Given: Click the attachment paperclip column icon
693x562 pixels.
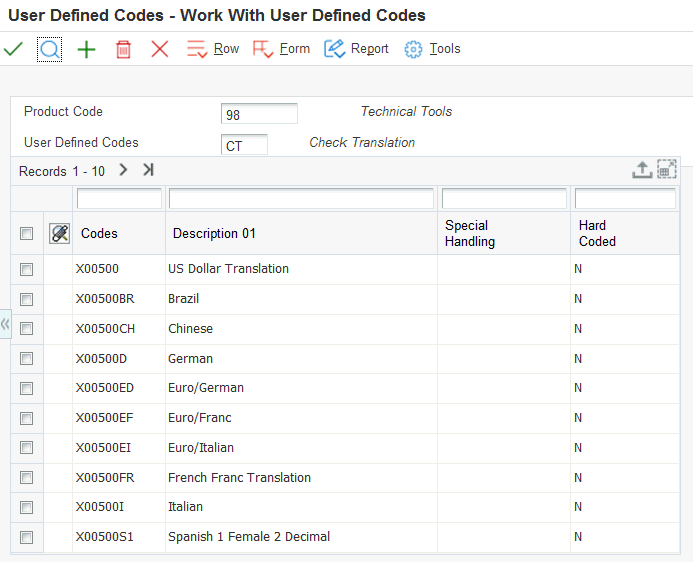Looking at the screenshot, I should tap(59, 233).
